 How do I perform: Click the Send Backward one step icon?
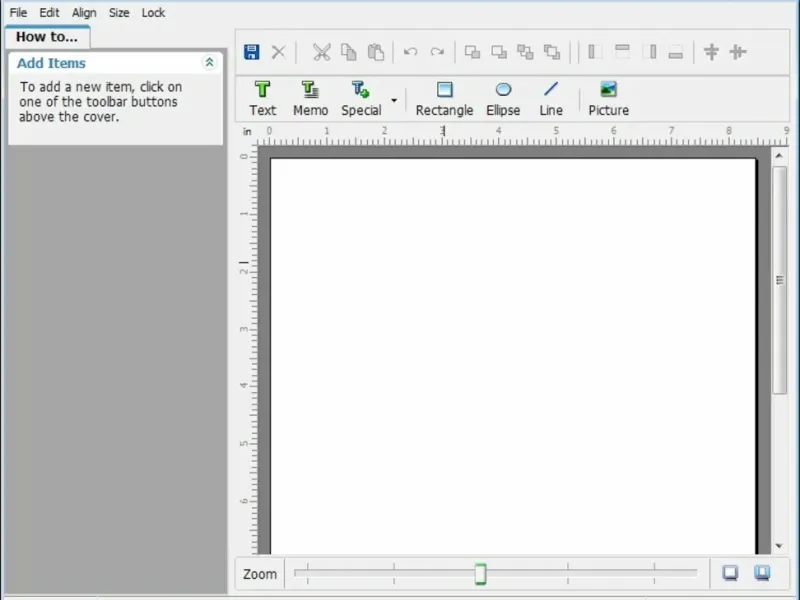tap(552, 52)
